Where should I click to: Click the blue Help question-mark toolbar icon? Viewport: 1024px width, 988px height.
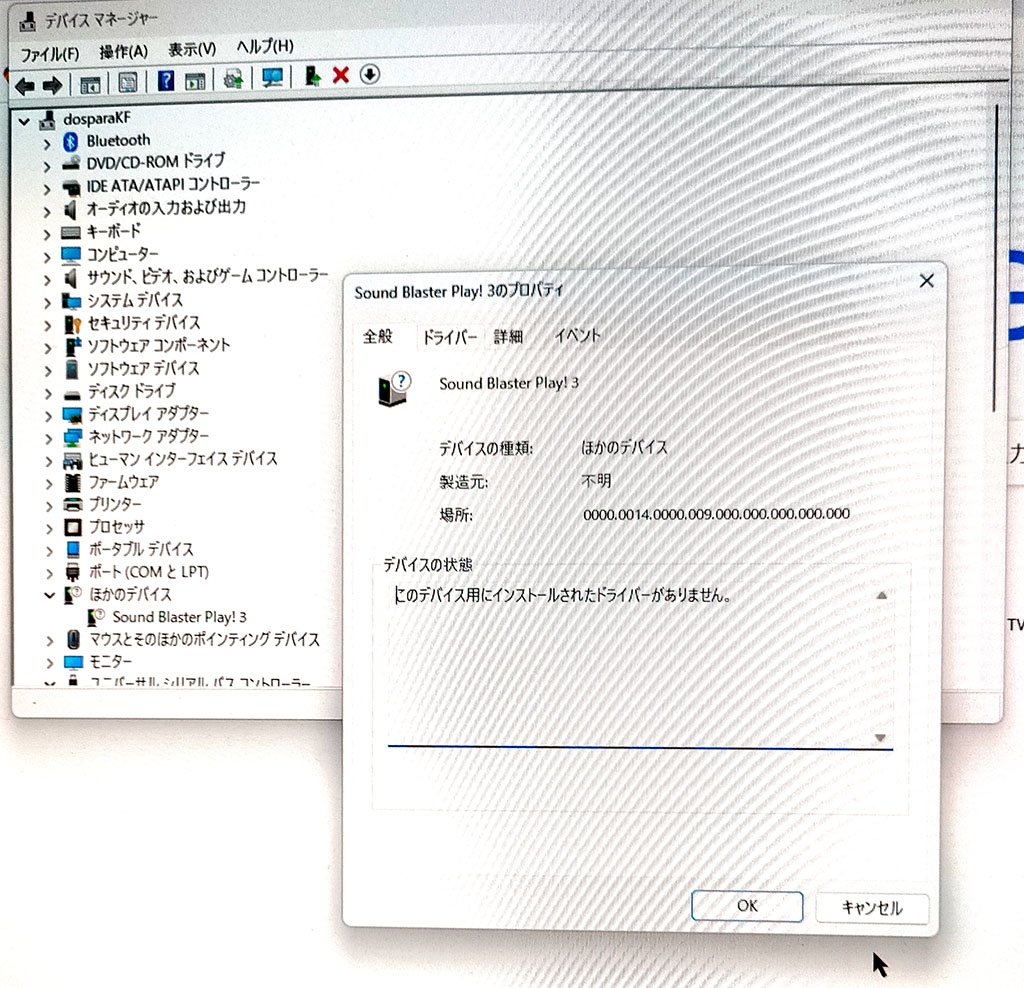(166, 81)
